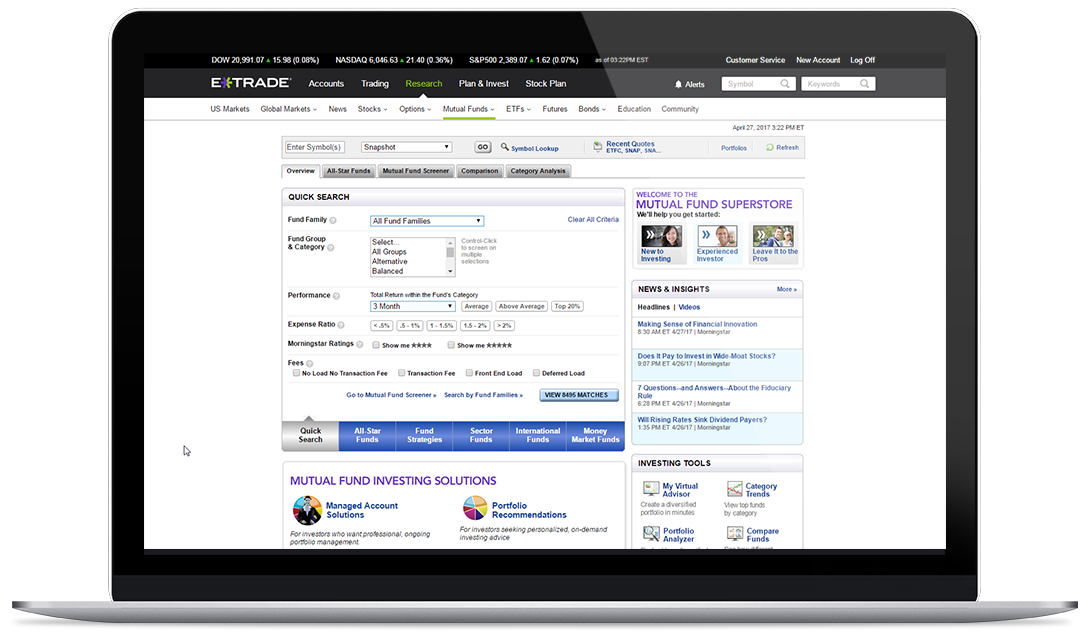Click the help icon next to Fees

[x=309, y=363]
